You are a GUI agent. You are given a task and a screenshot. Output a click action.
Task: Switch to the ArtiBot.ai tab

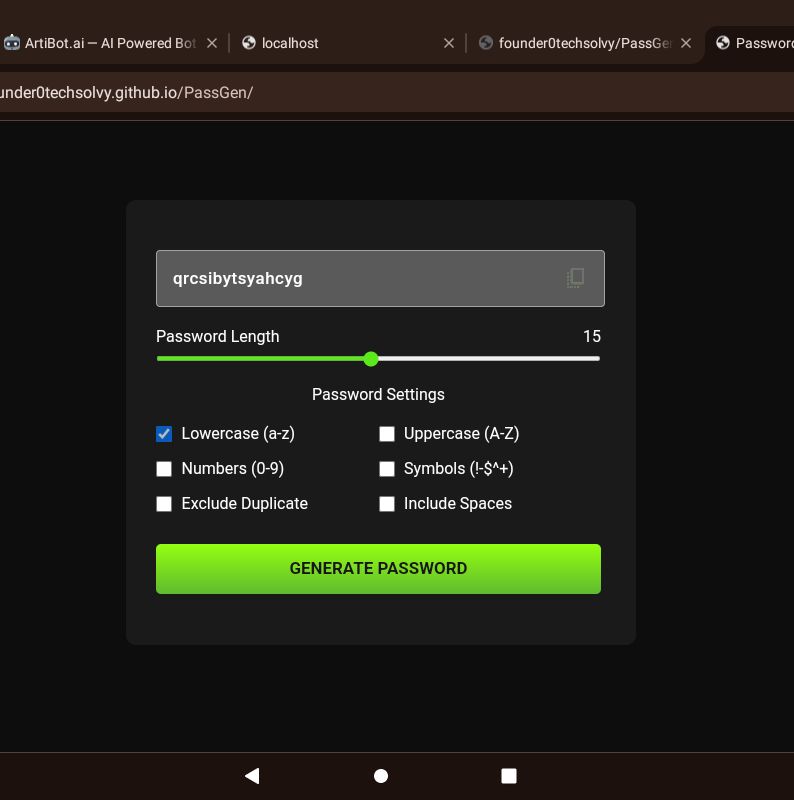(x=110, y=43)
